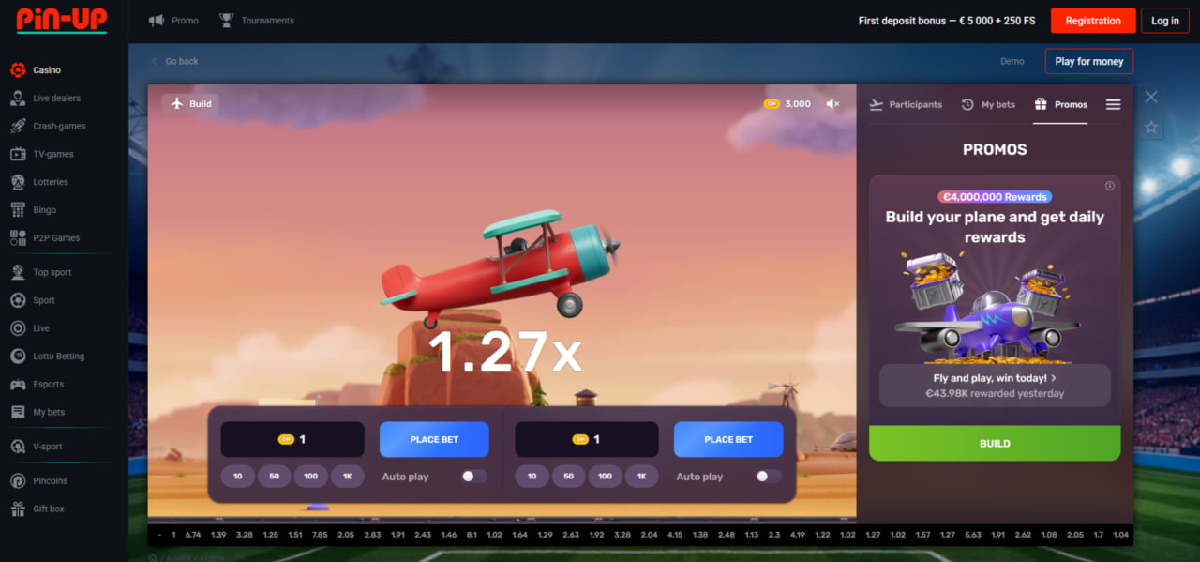Select 1K chip in second bet panel
The height and width of the screenshot is (562, 1200).
(x=641, y=476)
